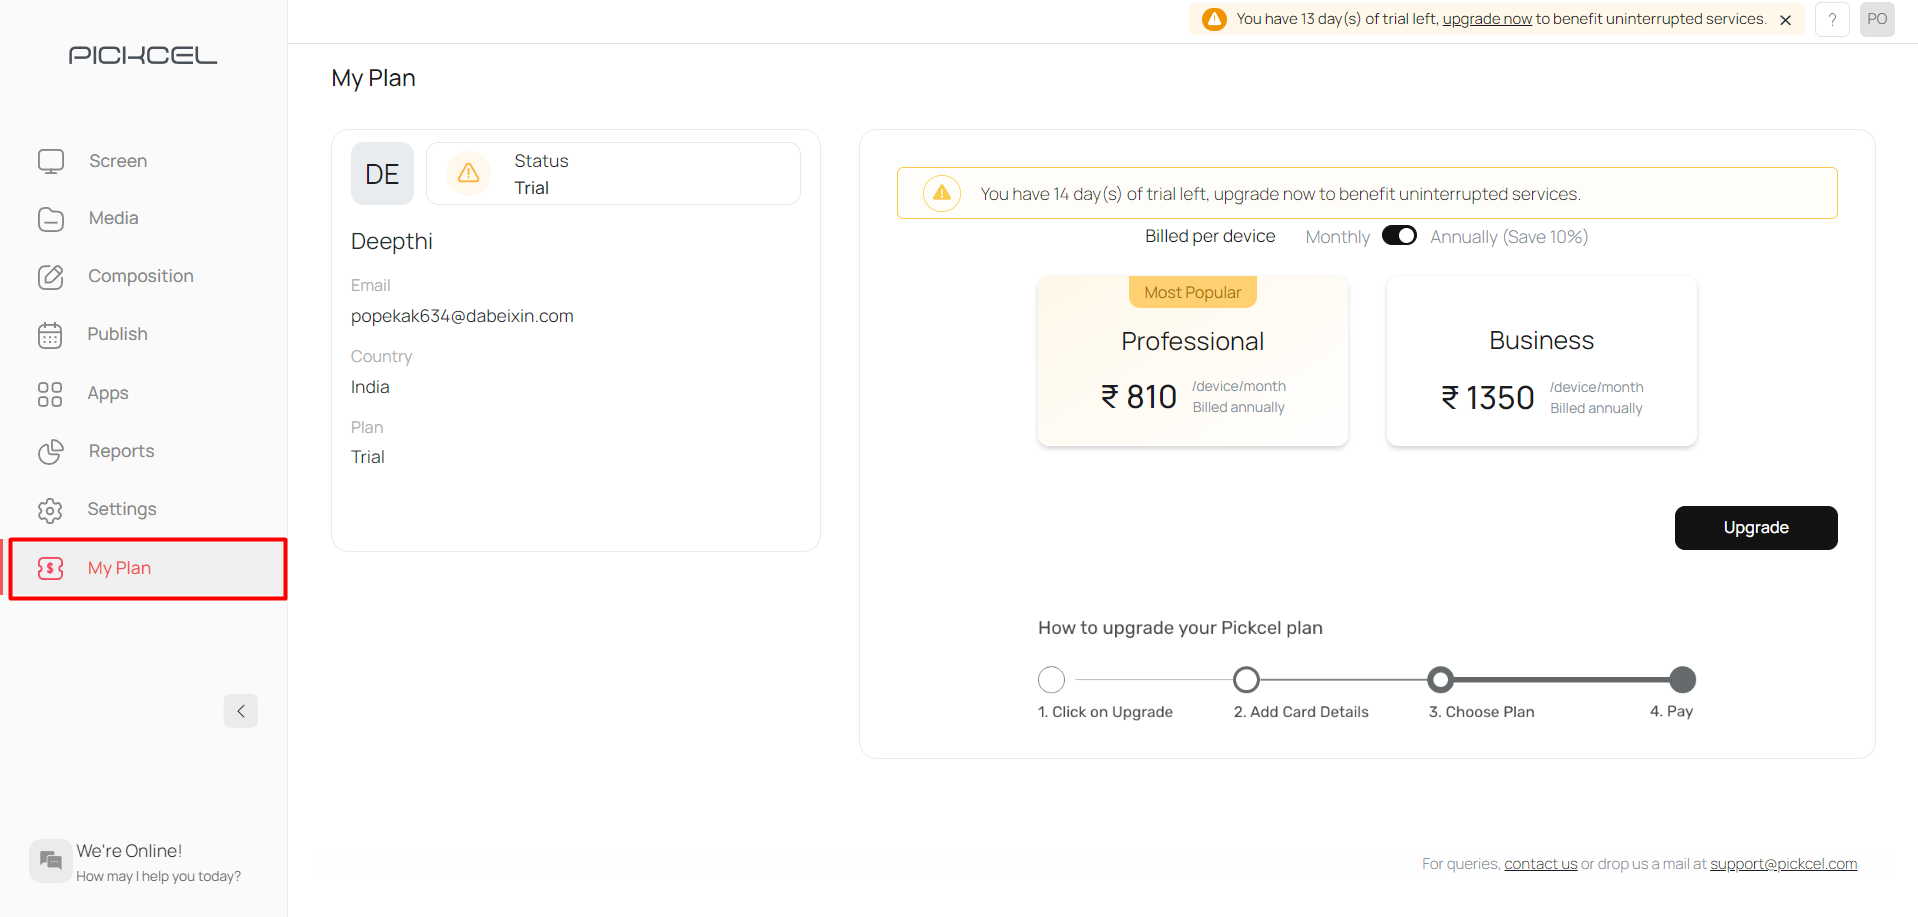Click the Reports pie chart icon
1918x917 pixels.
pos(51,452)
